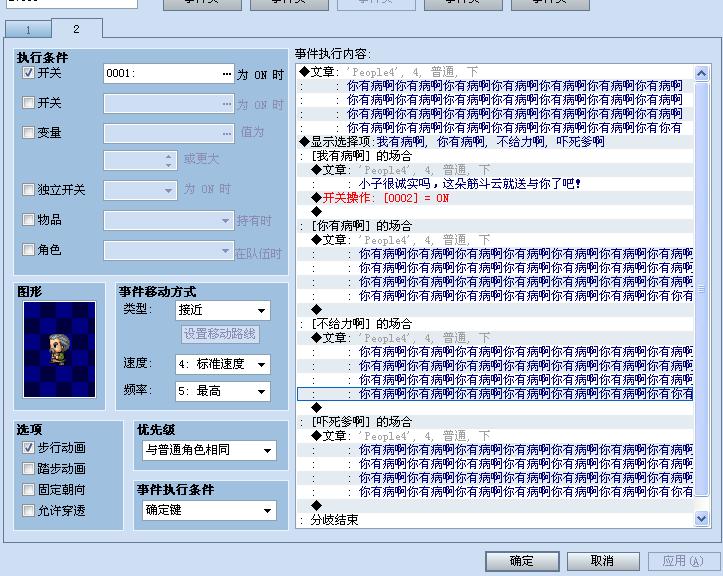The height and width of the screenshot is (576, 723).
Task: Enable the 踏步动画 option
Action: click(x=29, y=469)
